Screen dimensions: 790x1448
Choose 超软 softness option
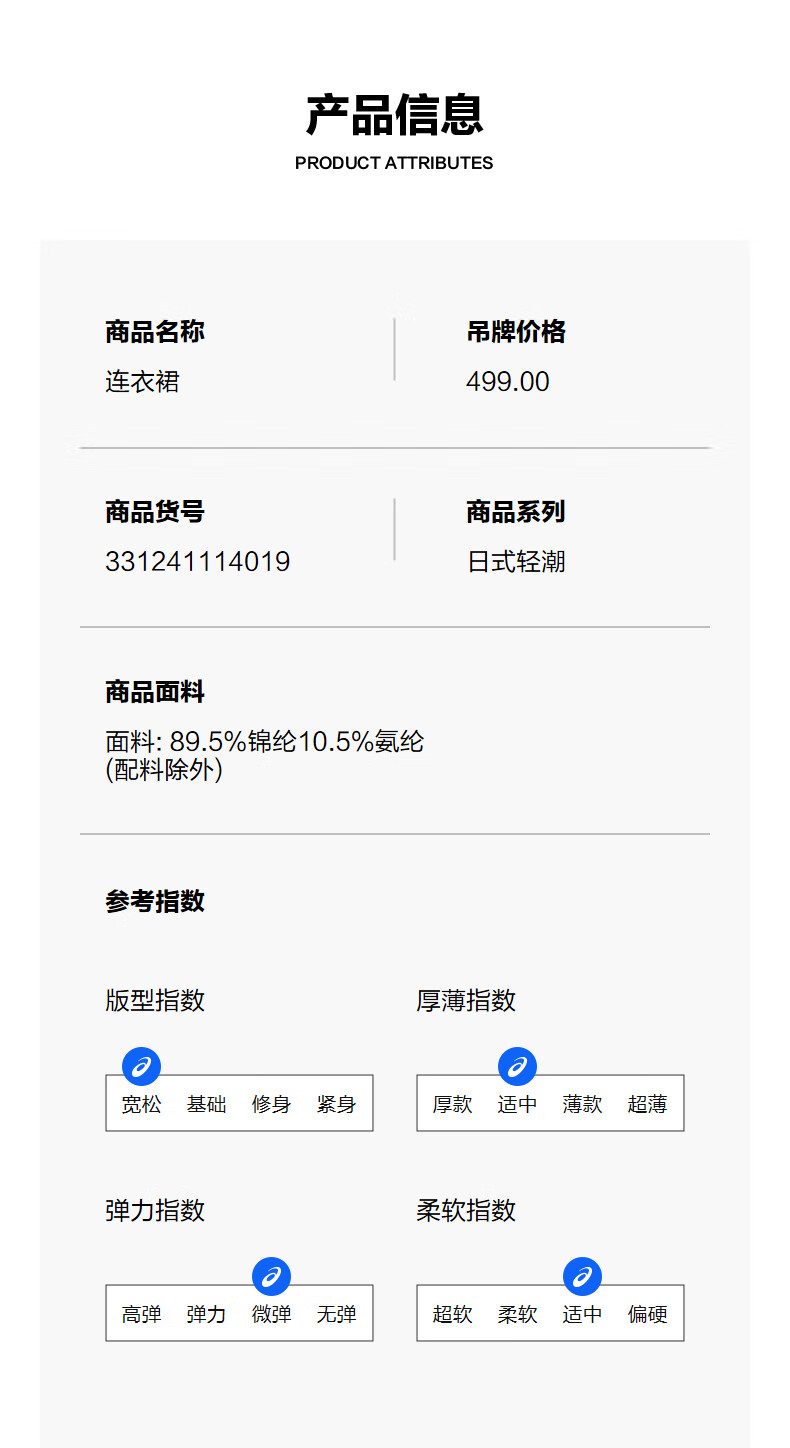[x=452, y=1314]
